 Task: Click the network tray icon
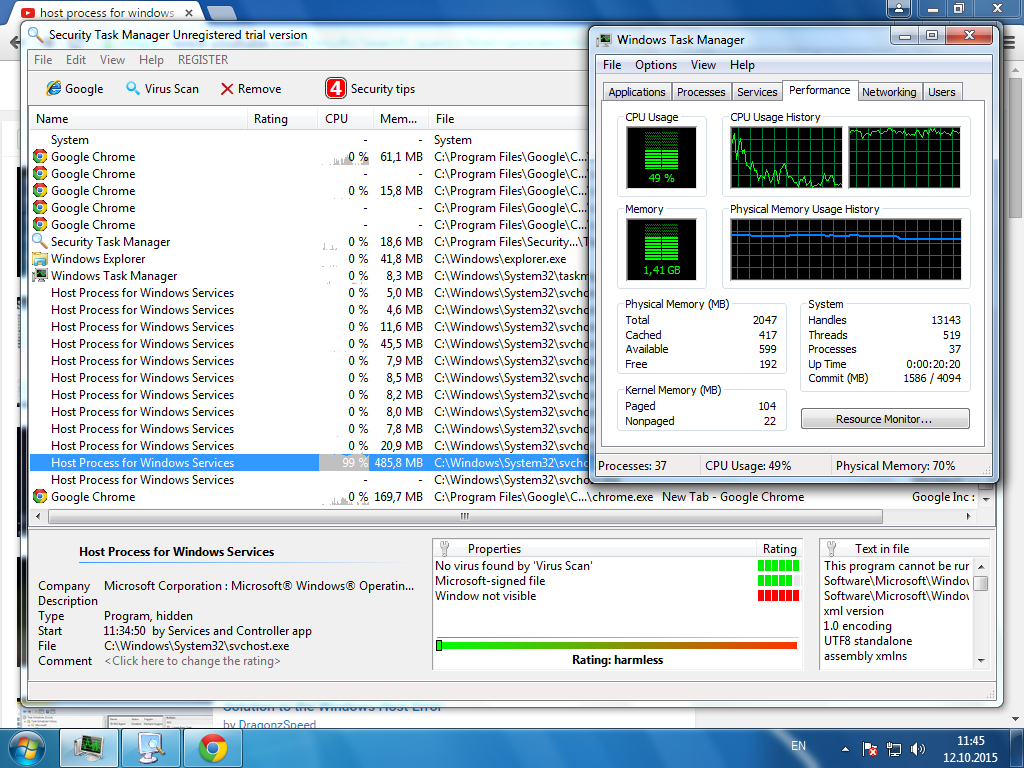pyautogui.click(x=893, y=749)
